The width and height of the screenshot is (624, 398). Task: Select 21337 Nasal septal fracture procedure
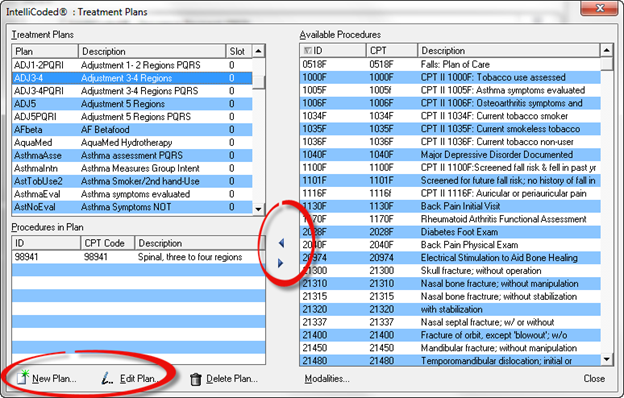click(x=450, y=322)
